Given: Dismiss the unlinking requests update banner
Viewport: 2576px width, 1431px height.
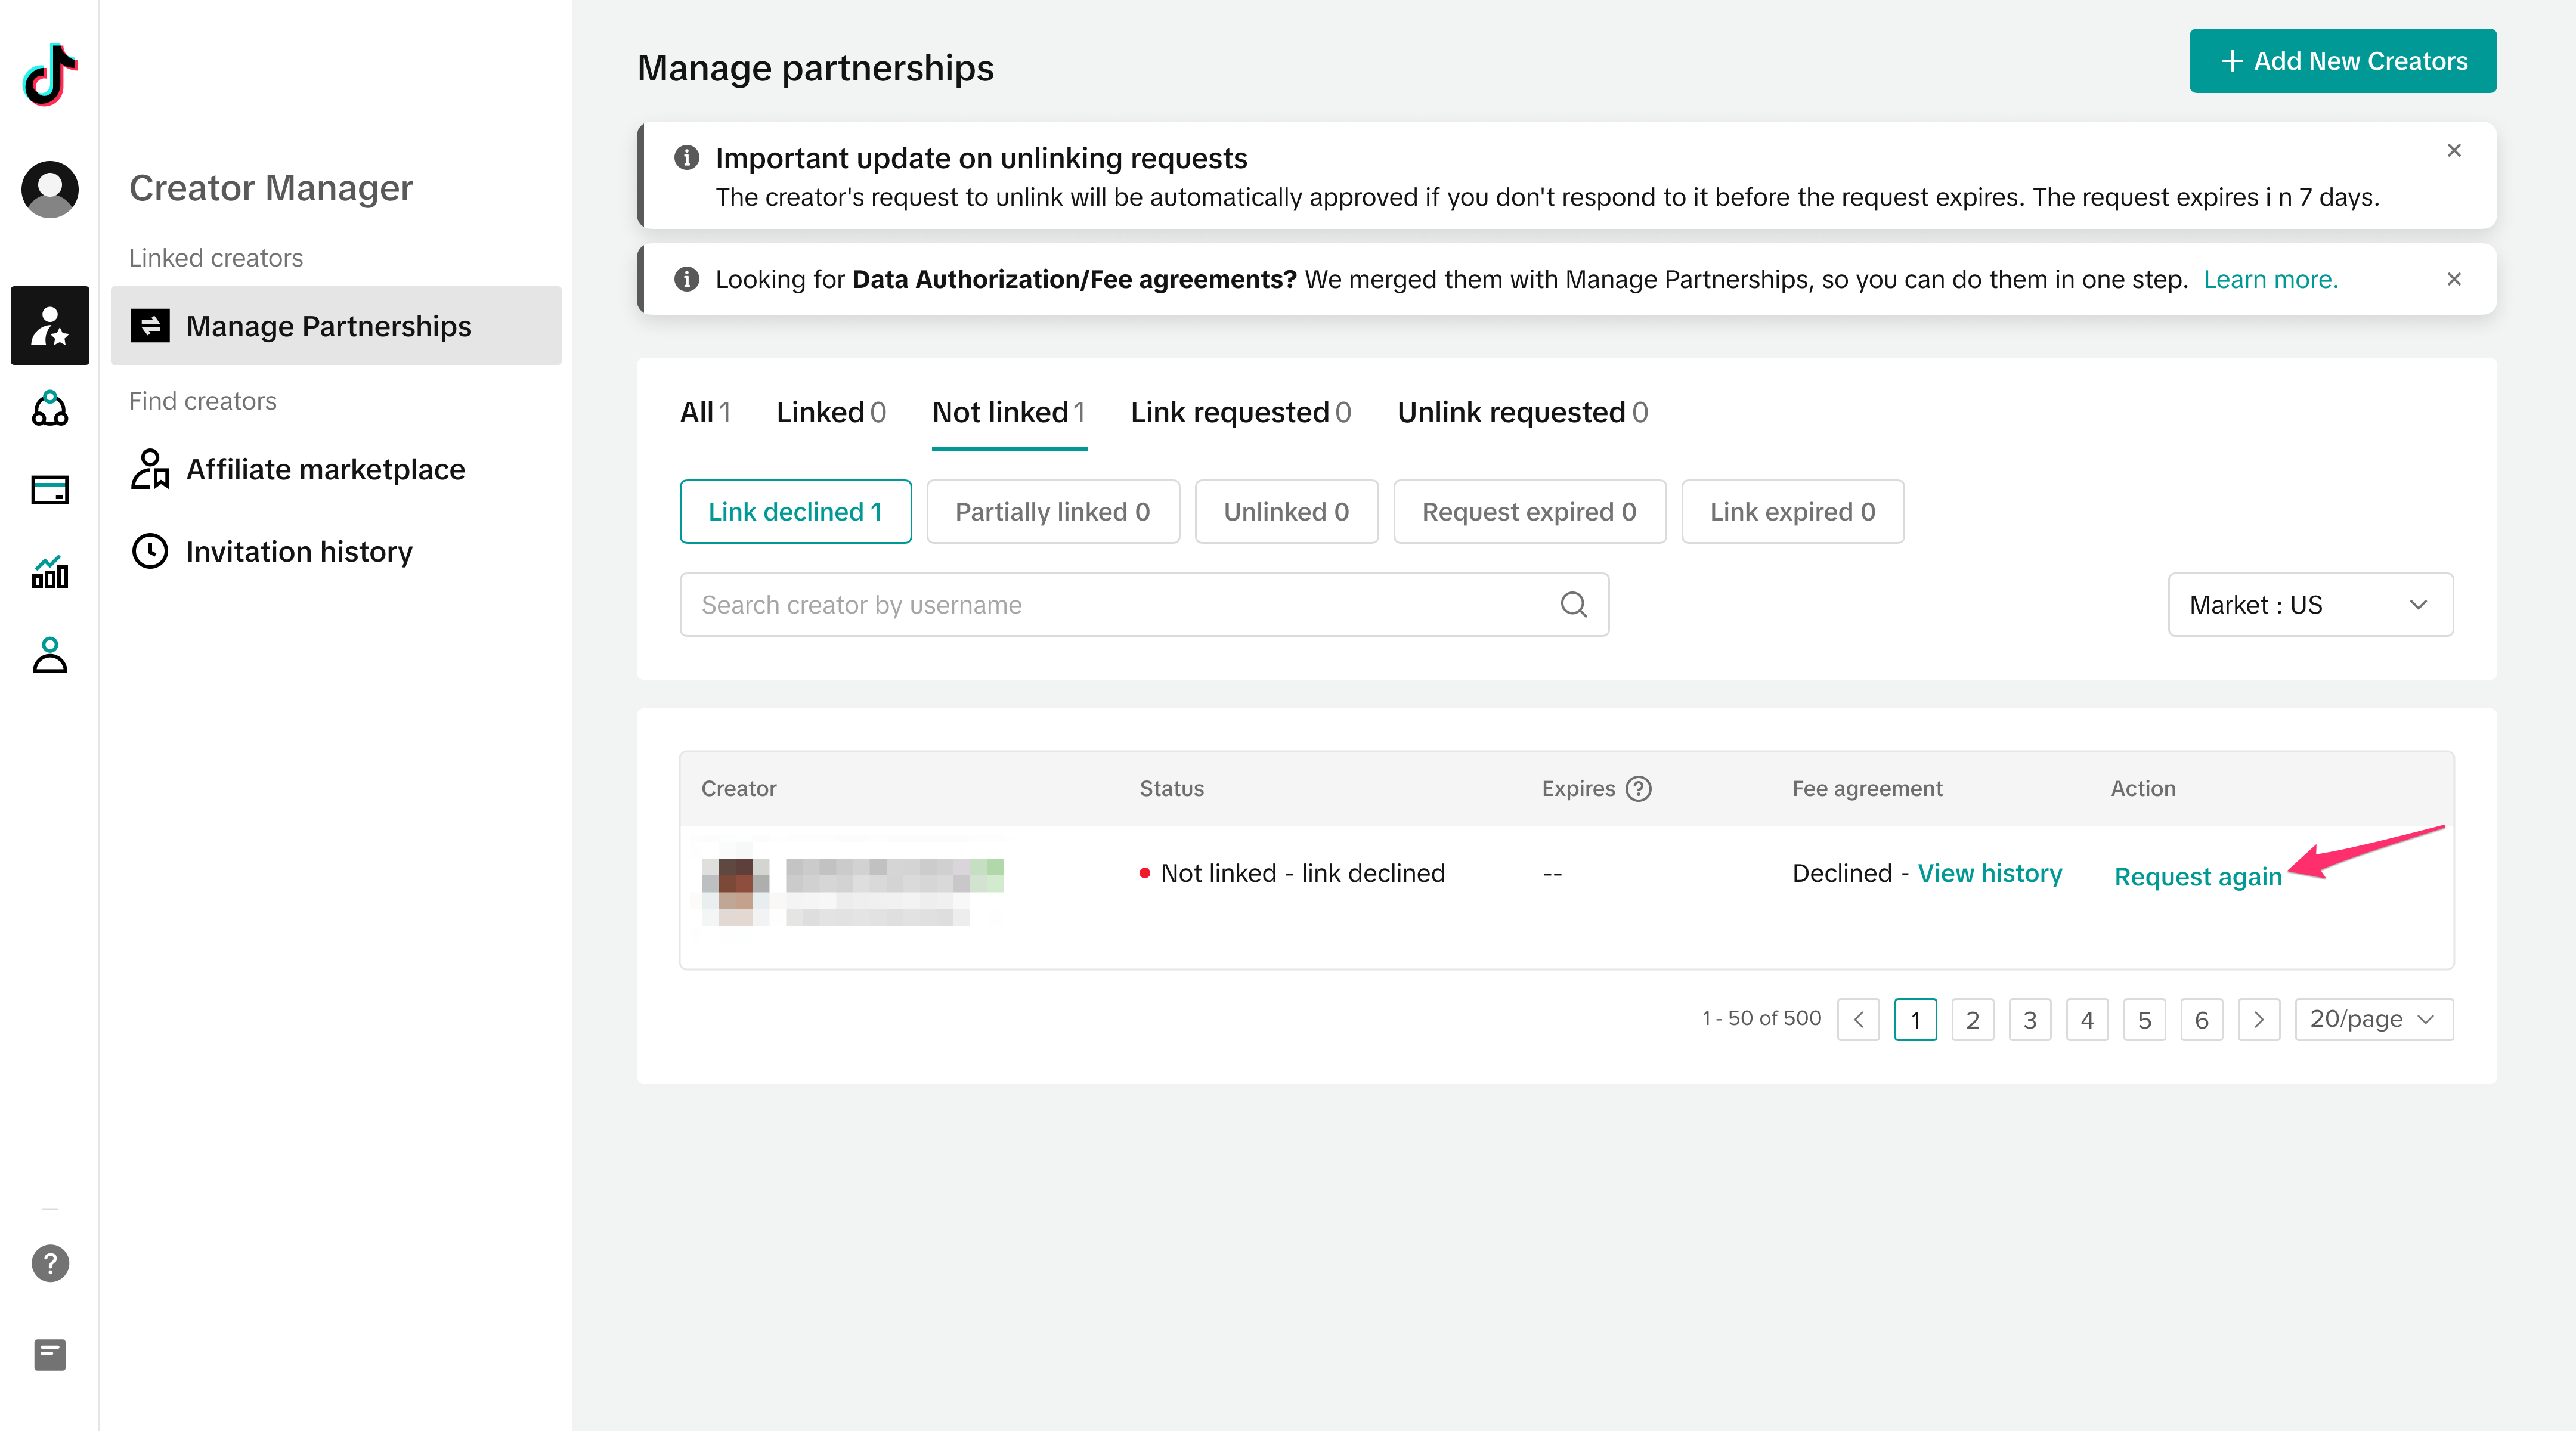Looking at the screenshot, I should [x=2453, y=150].
